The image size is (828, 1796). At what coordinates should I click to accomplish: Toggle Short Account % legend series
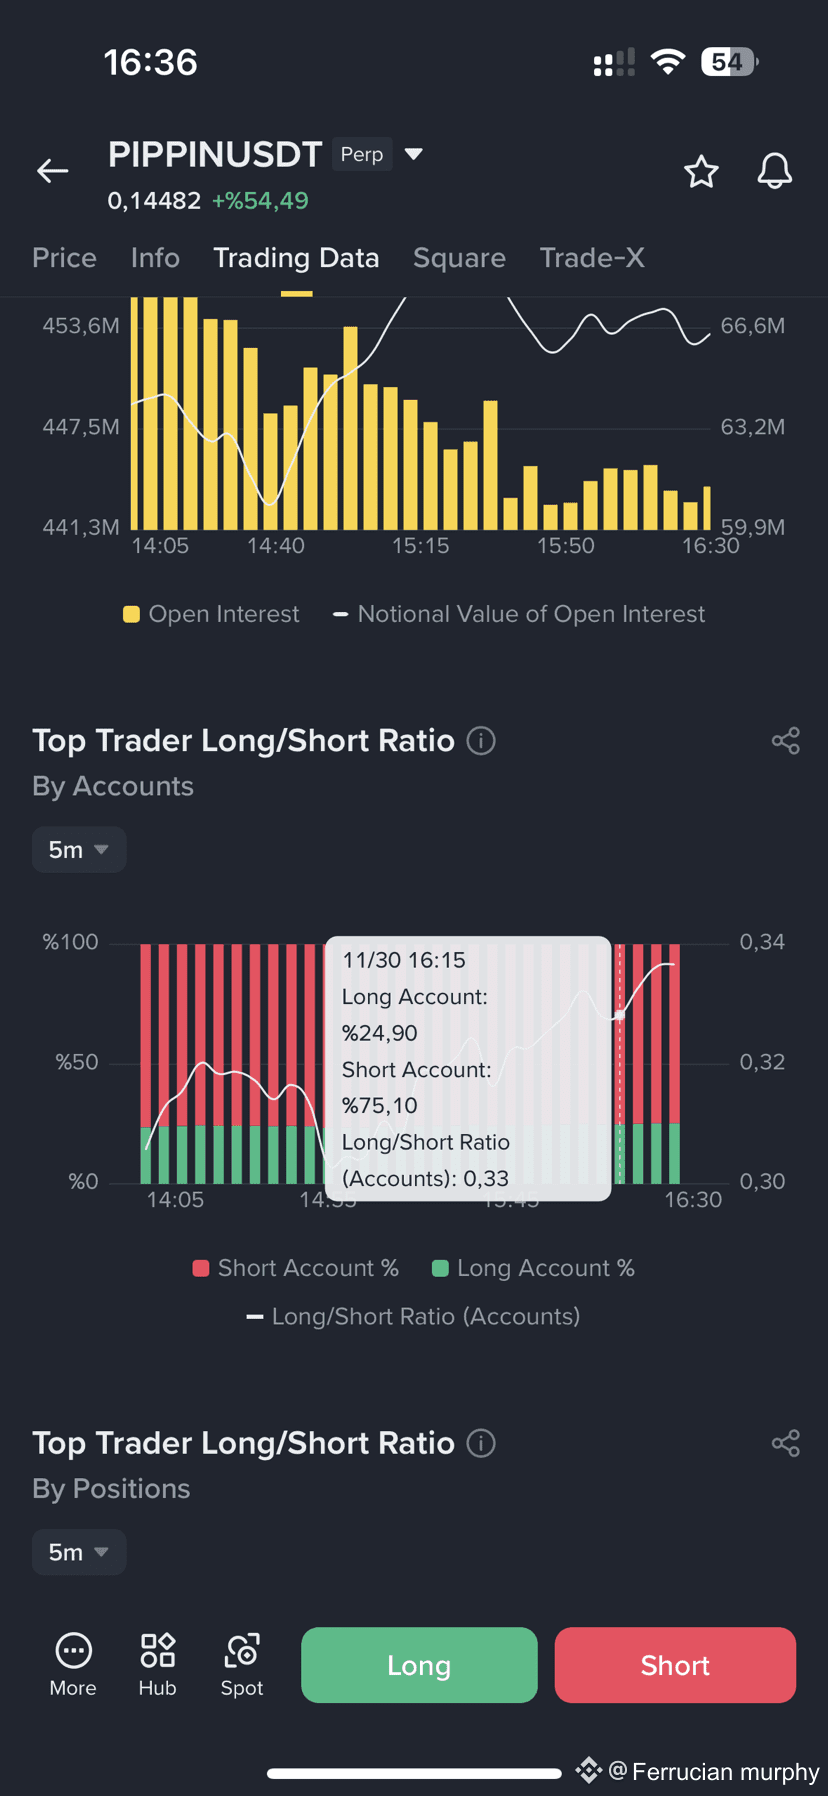click(x=296, y=1268)
